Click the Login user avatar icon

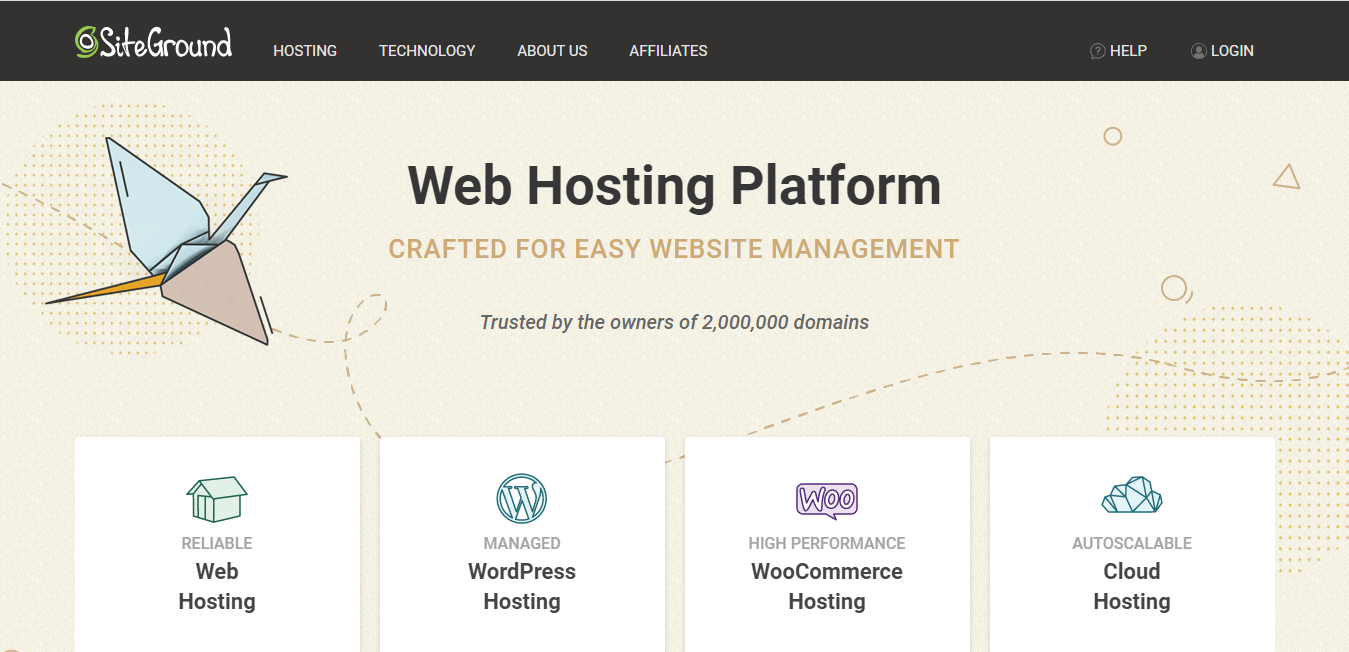click(x=1198, y=51)
